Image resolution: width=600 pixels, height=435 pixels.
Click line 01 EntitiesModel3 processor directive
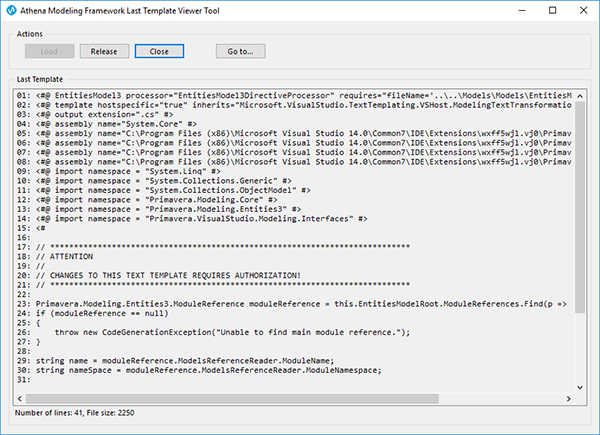click(294, 95)
